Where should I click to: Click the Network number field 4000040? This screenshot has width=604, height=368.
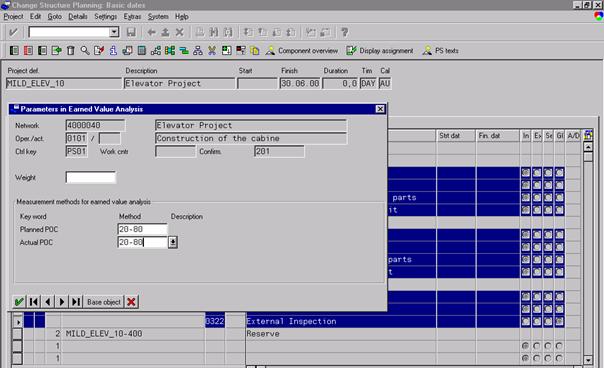tap(95, 125)
